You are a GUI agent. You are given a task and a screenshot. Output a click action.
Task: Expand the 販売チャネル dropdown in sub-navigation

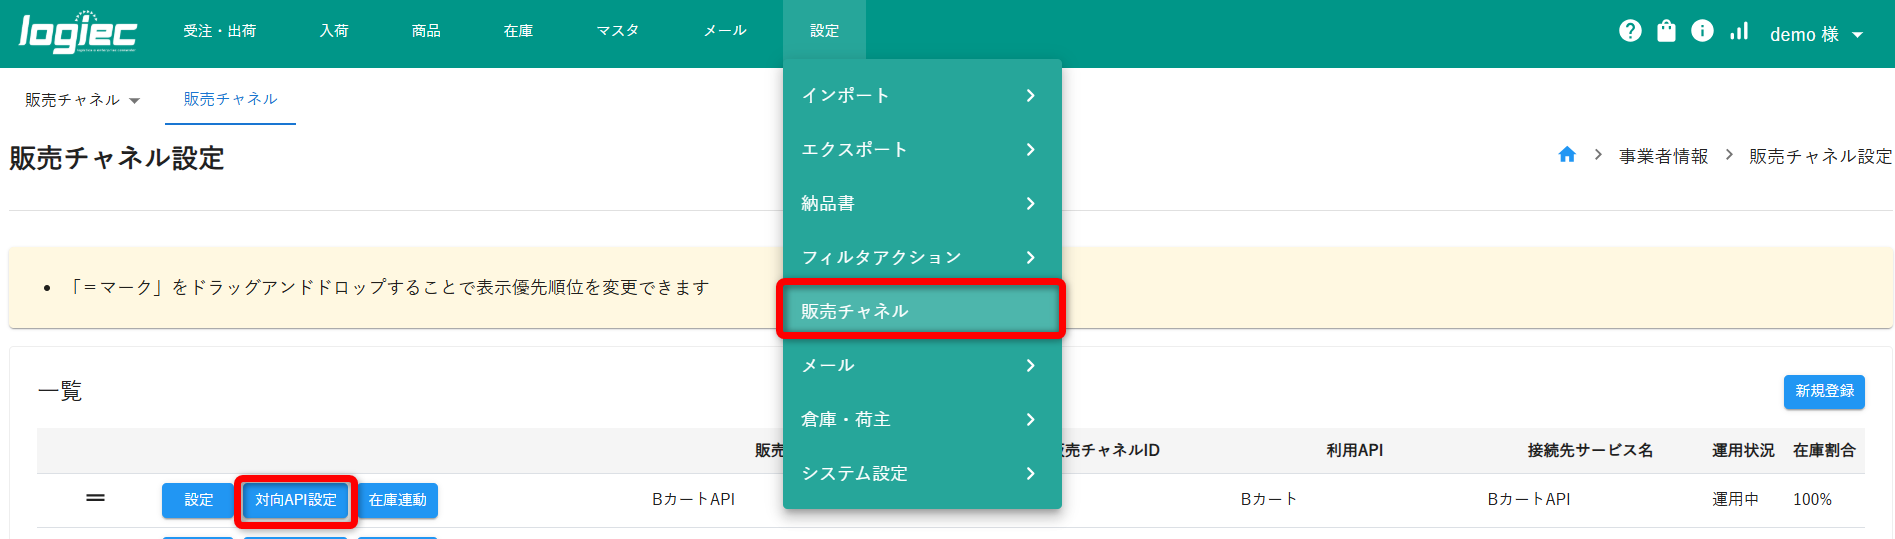[x=82, y=100]
